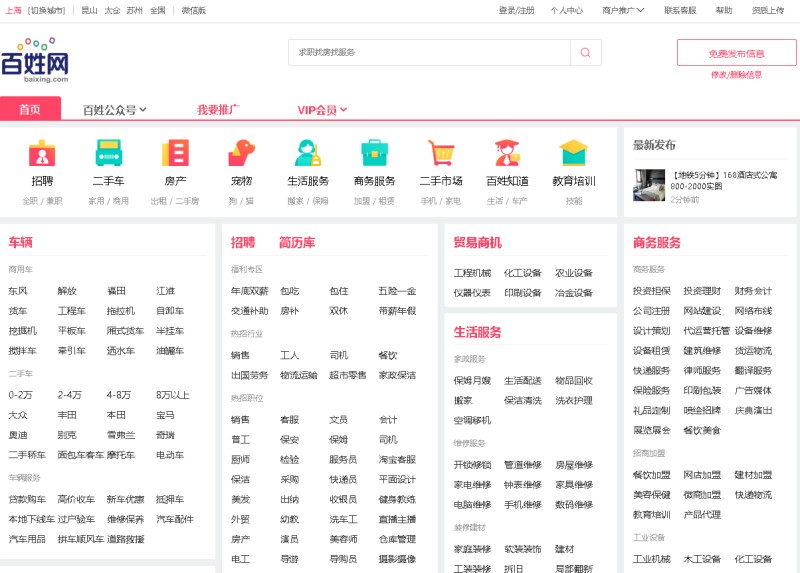This screenshot has height=573, width=800.
Task: Open the 168酒店式公寓 listing thumbnail
Action: (649, 185)
